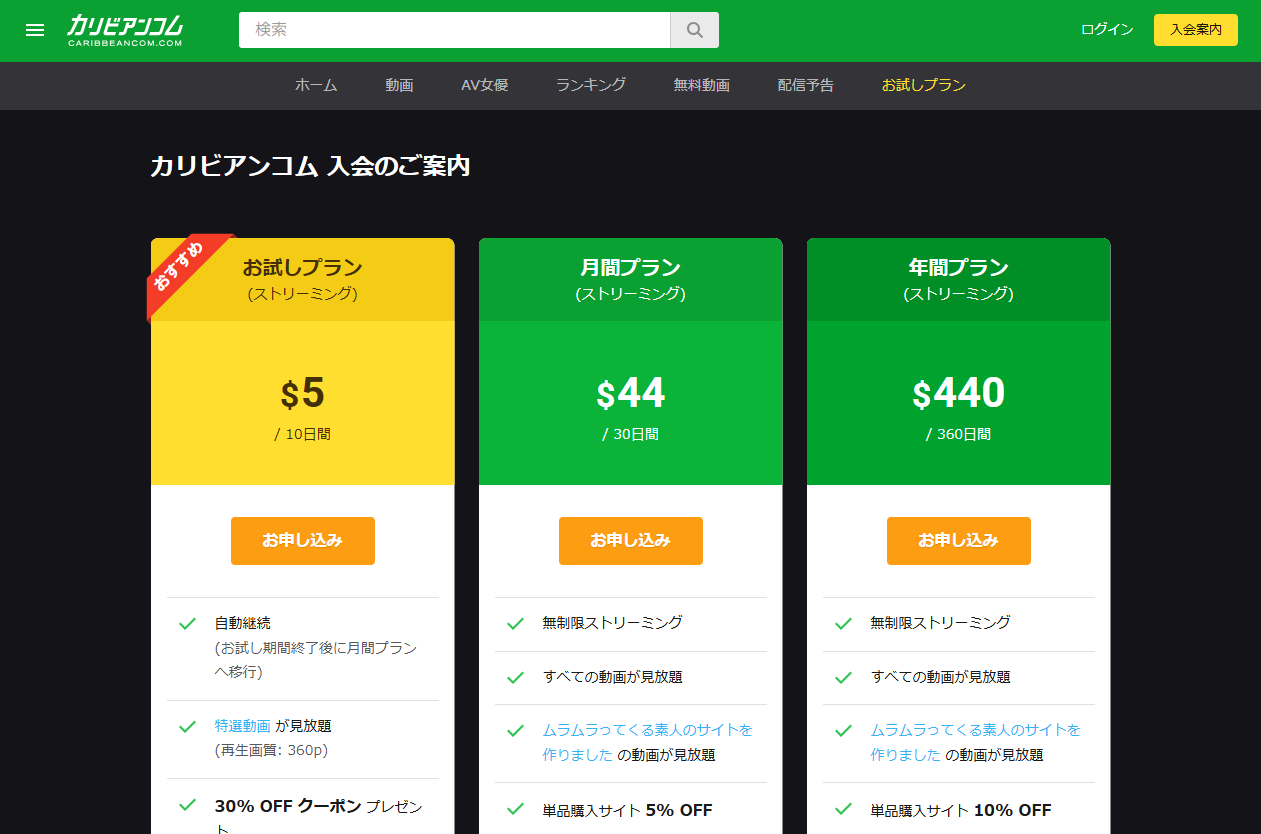The width and height of the screenshot is (1261, 834).
Task: Click checkmark beside 無制限ストリーミング in 月間プラン
Action: point(515,623)
